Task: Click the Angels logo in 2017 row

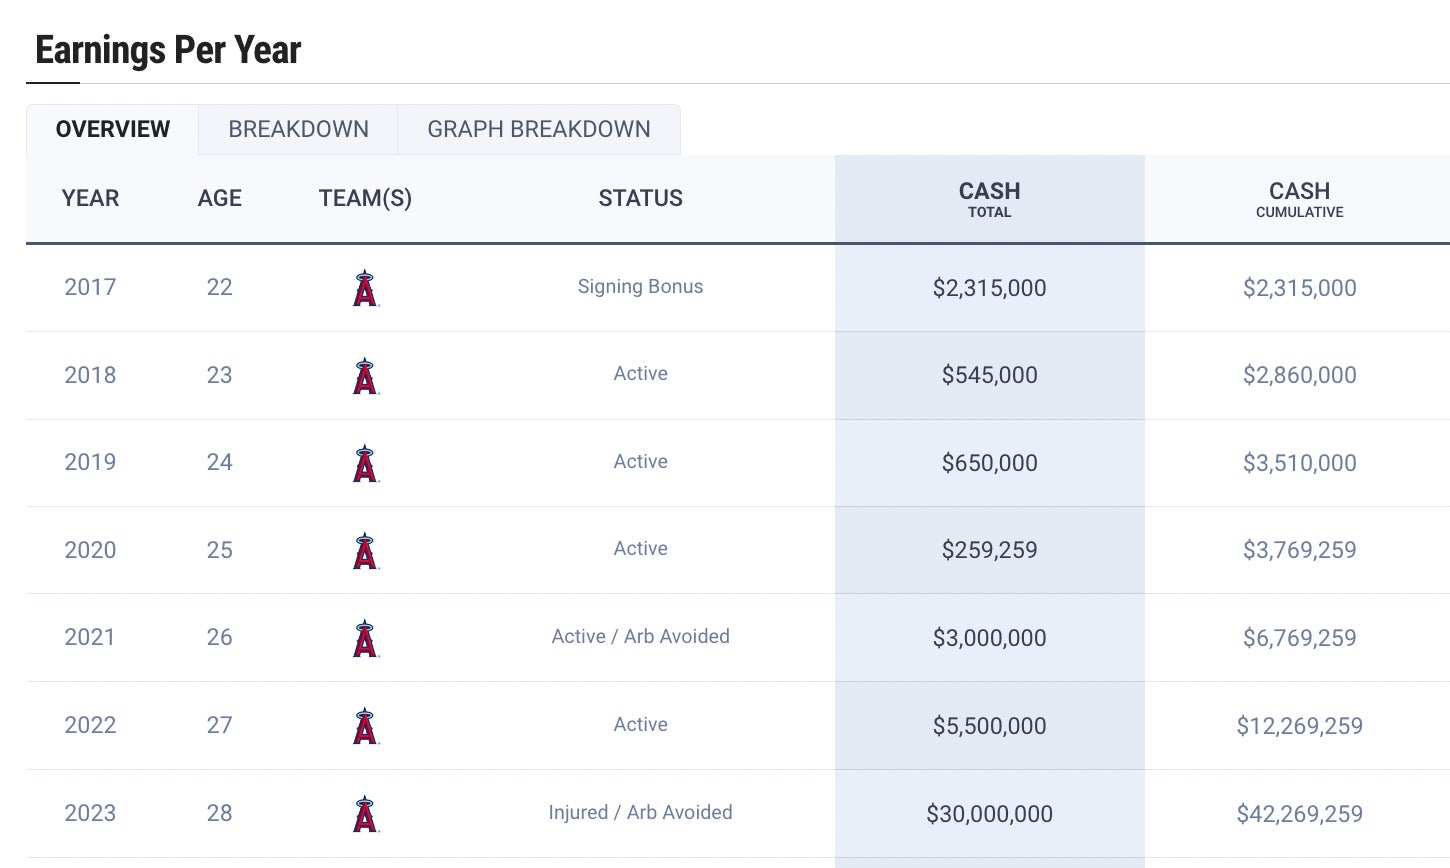Action: tap(365, 288)
